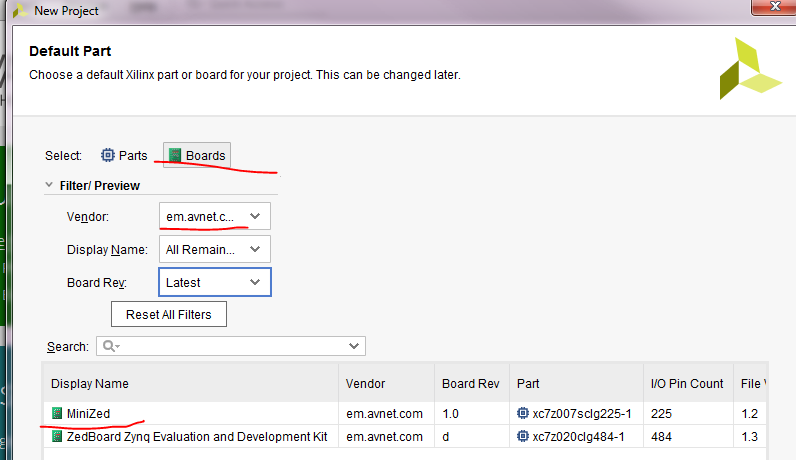The height and width of the screenshot is (460, 796).
Task: Click file version 1.3 cell
Action: (750, 437)
